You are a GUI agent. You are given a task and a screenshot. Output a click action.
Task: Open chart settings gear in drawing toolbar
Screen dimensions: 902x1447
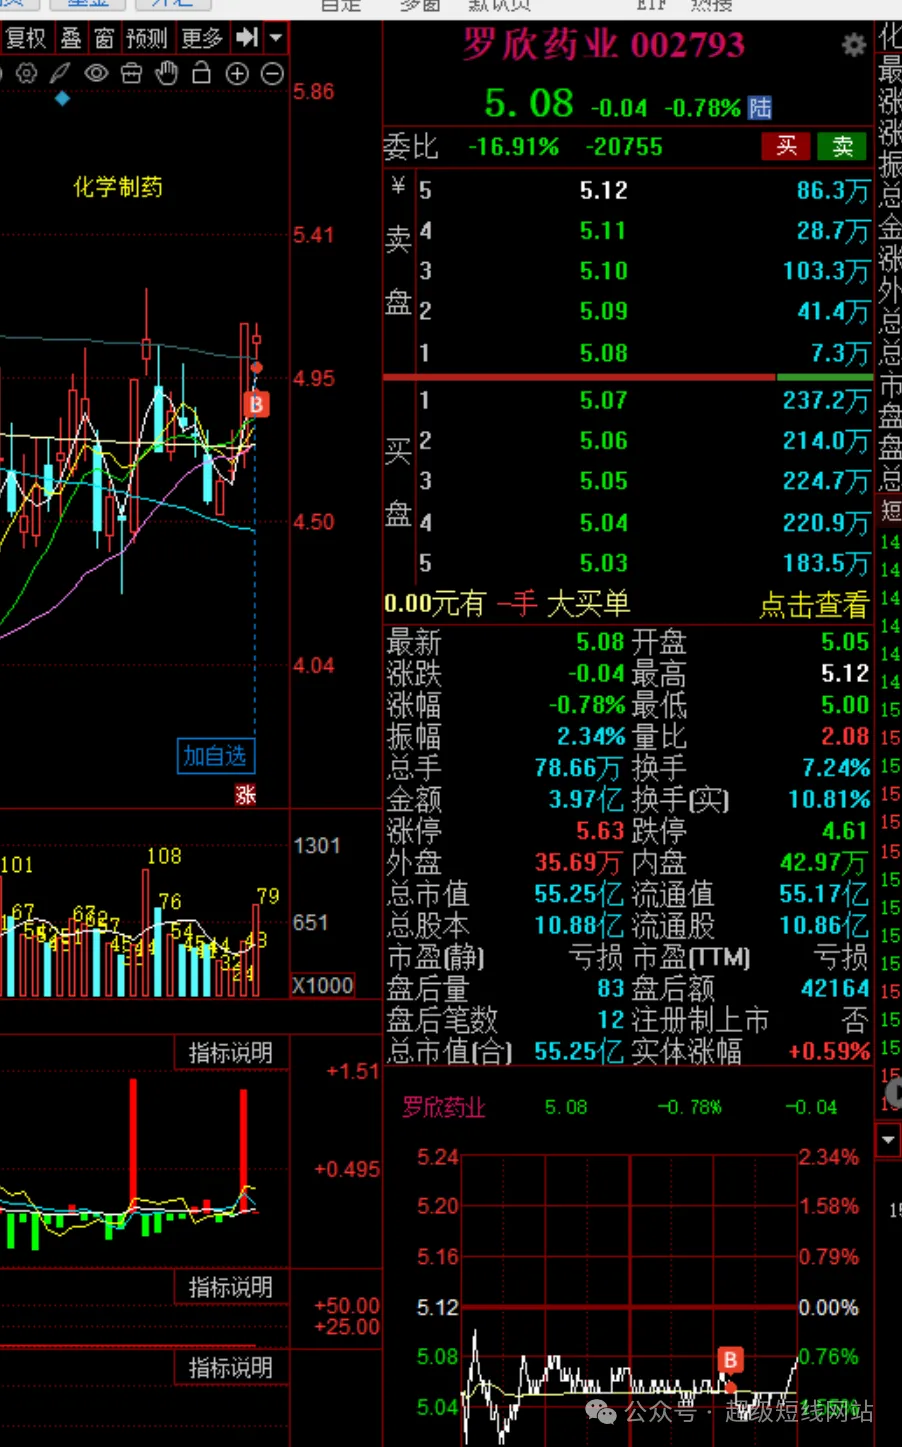click(27, 73)
